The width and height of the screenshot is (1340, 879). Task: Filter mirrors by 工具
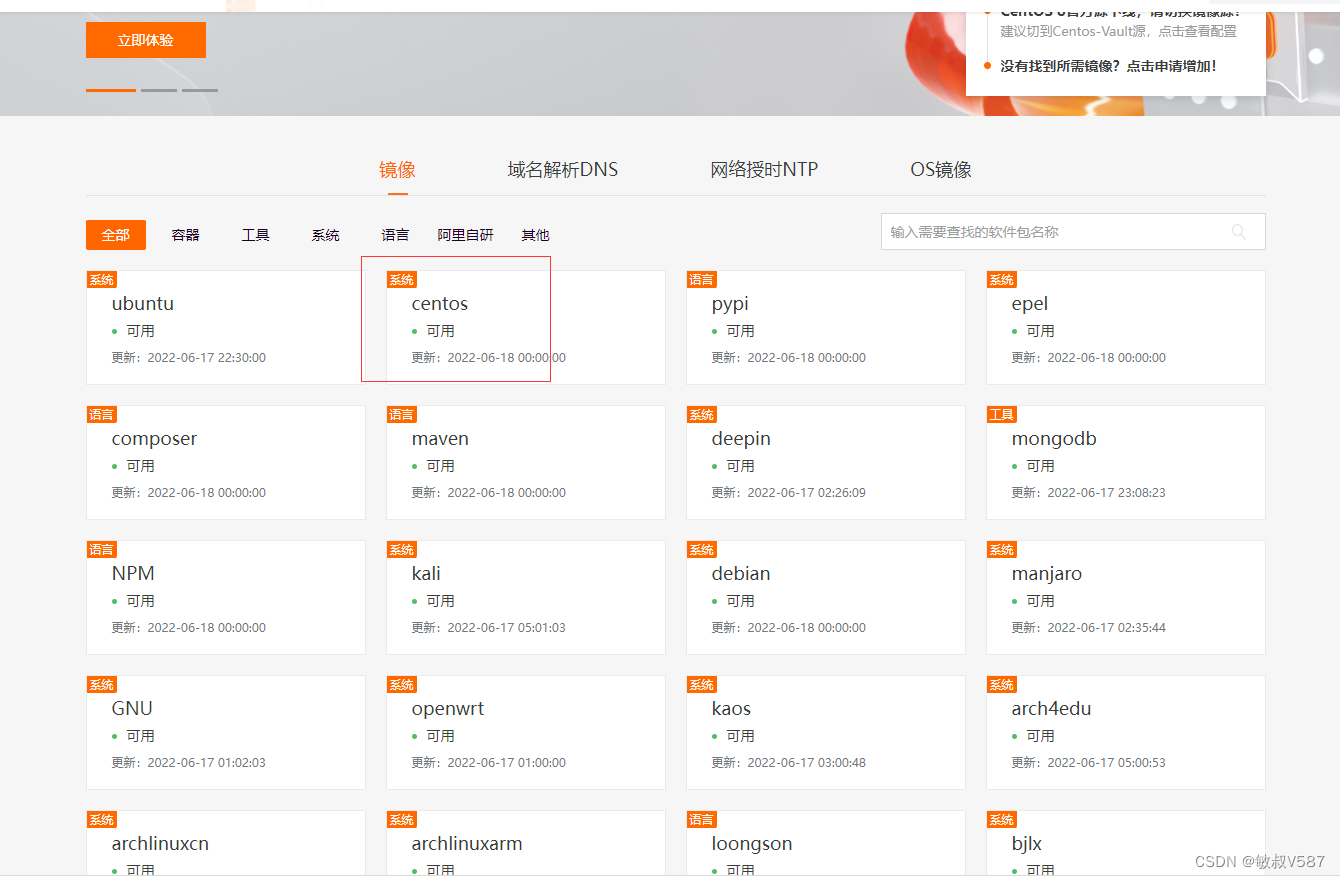coord(256,235)
